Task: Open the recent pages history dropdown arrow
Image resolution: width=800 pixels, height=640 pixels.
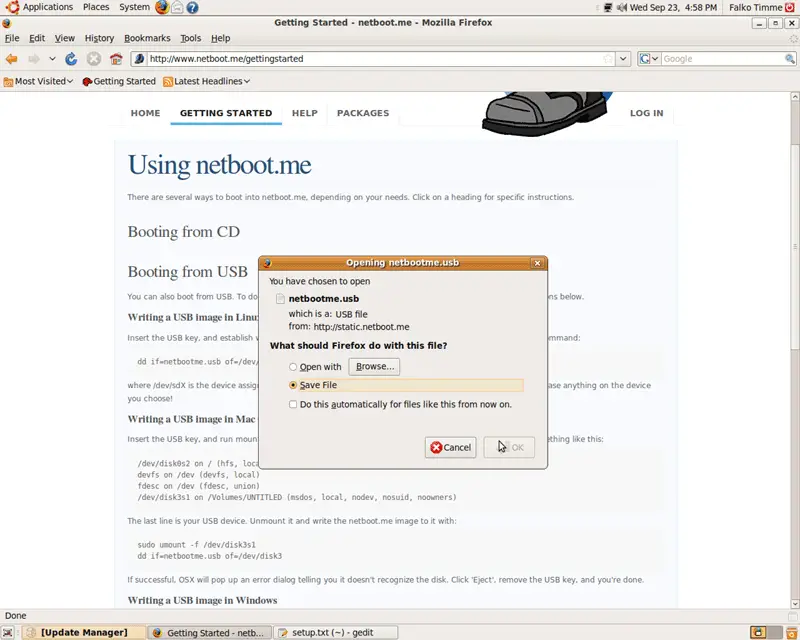Action: pos(52,59)
